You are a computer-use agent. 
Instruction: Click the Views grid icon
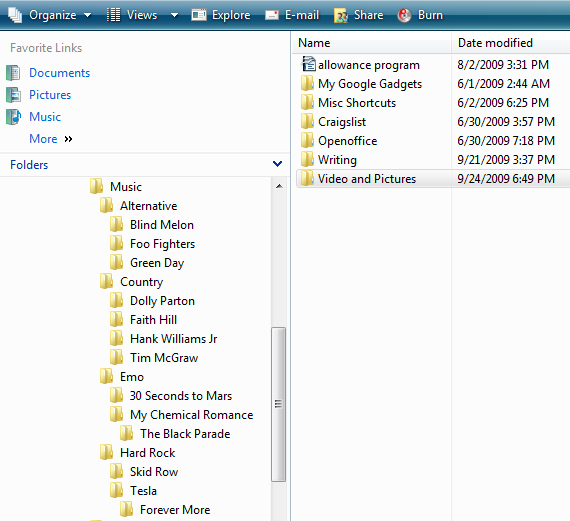click(113, 15)
